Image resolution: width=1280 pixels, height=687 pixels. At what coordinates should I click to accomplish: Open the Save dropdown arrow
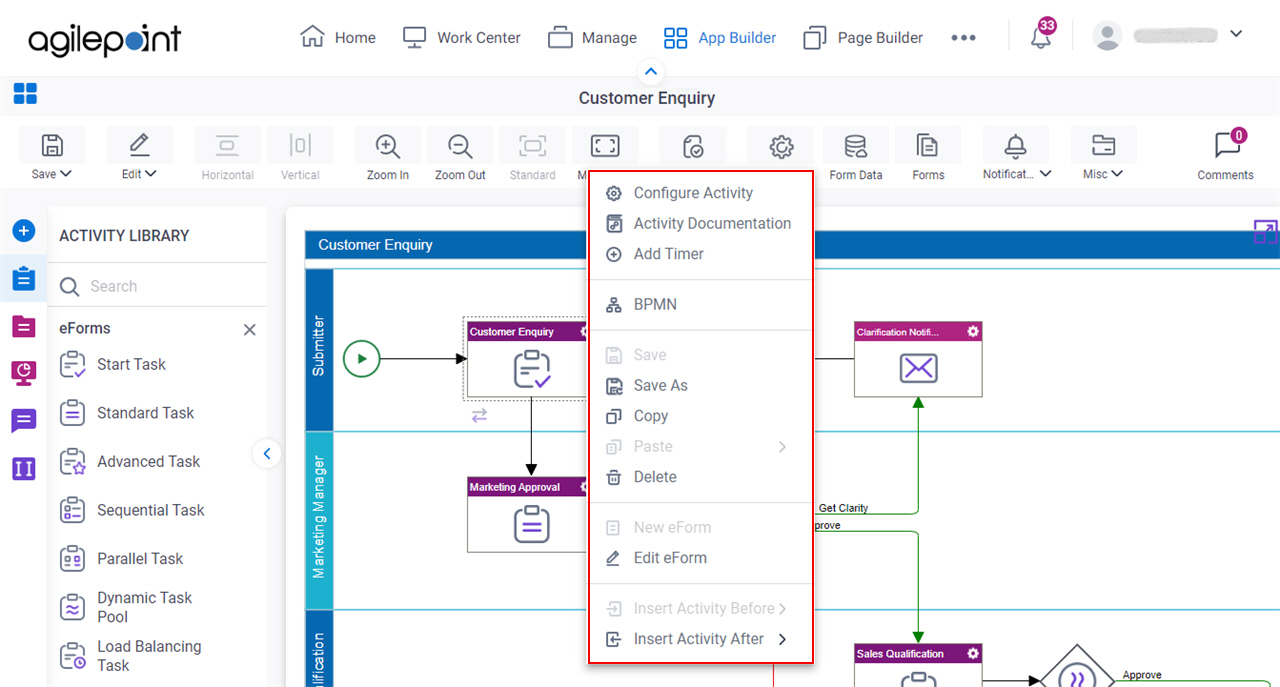(x=66, y=174)
